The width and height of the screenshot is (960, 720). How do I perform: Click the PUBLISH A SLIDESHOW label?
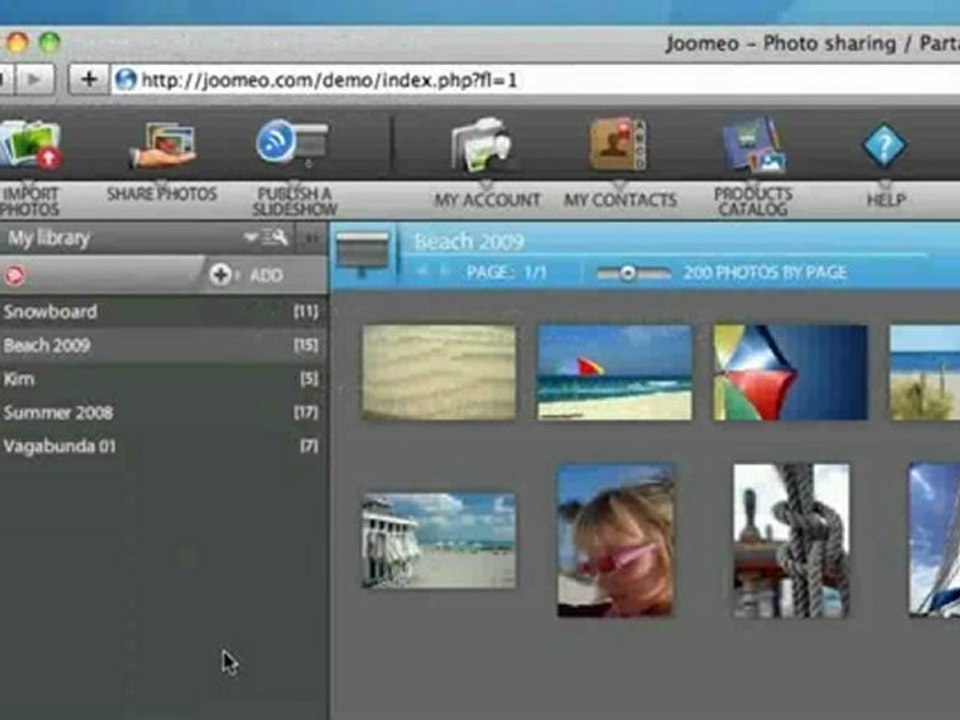coord(294,201)
